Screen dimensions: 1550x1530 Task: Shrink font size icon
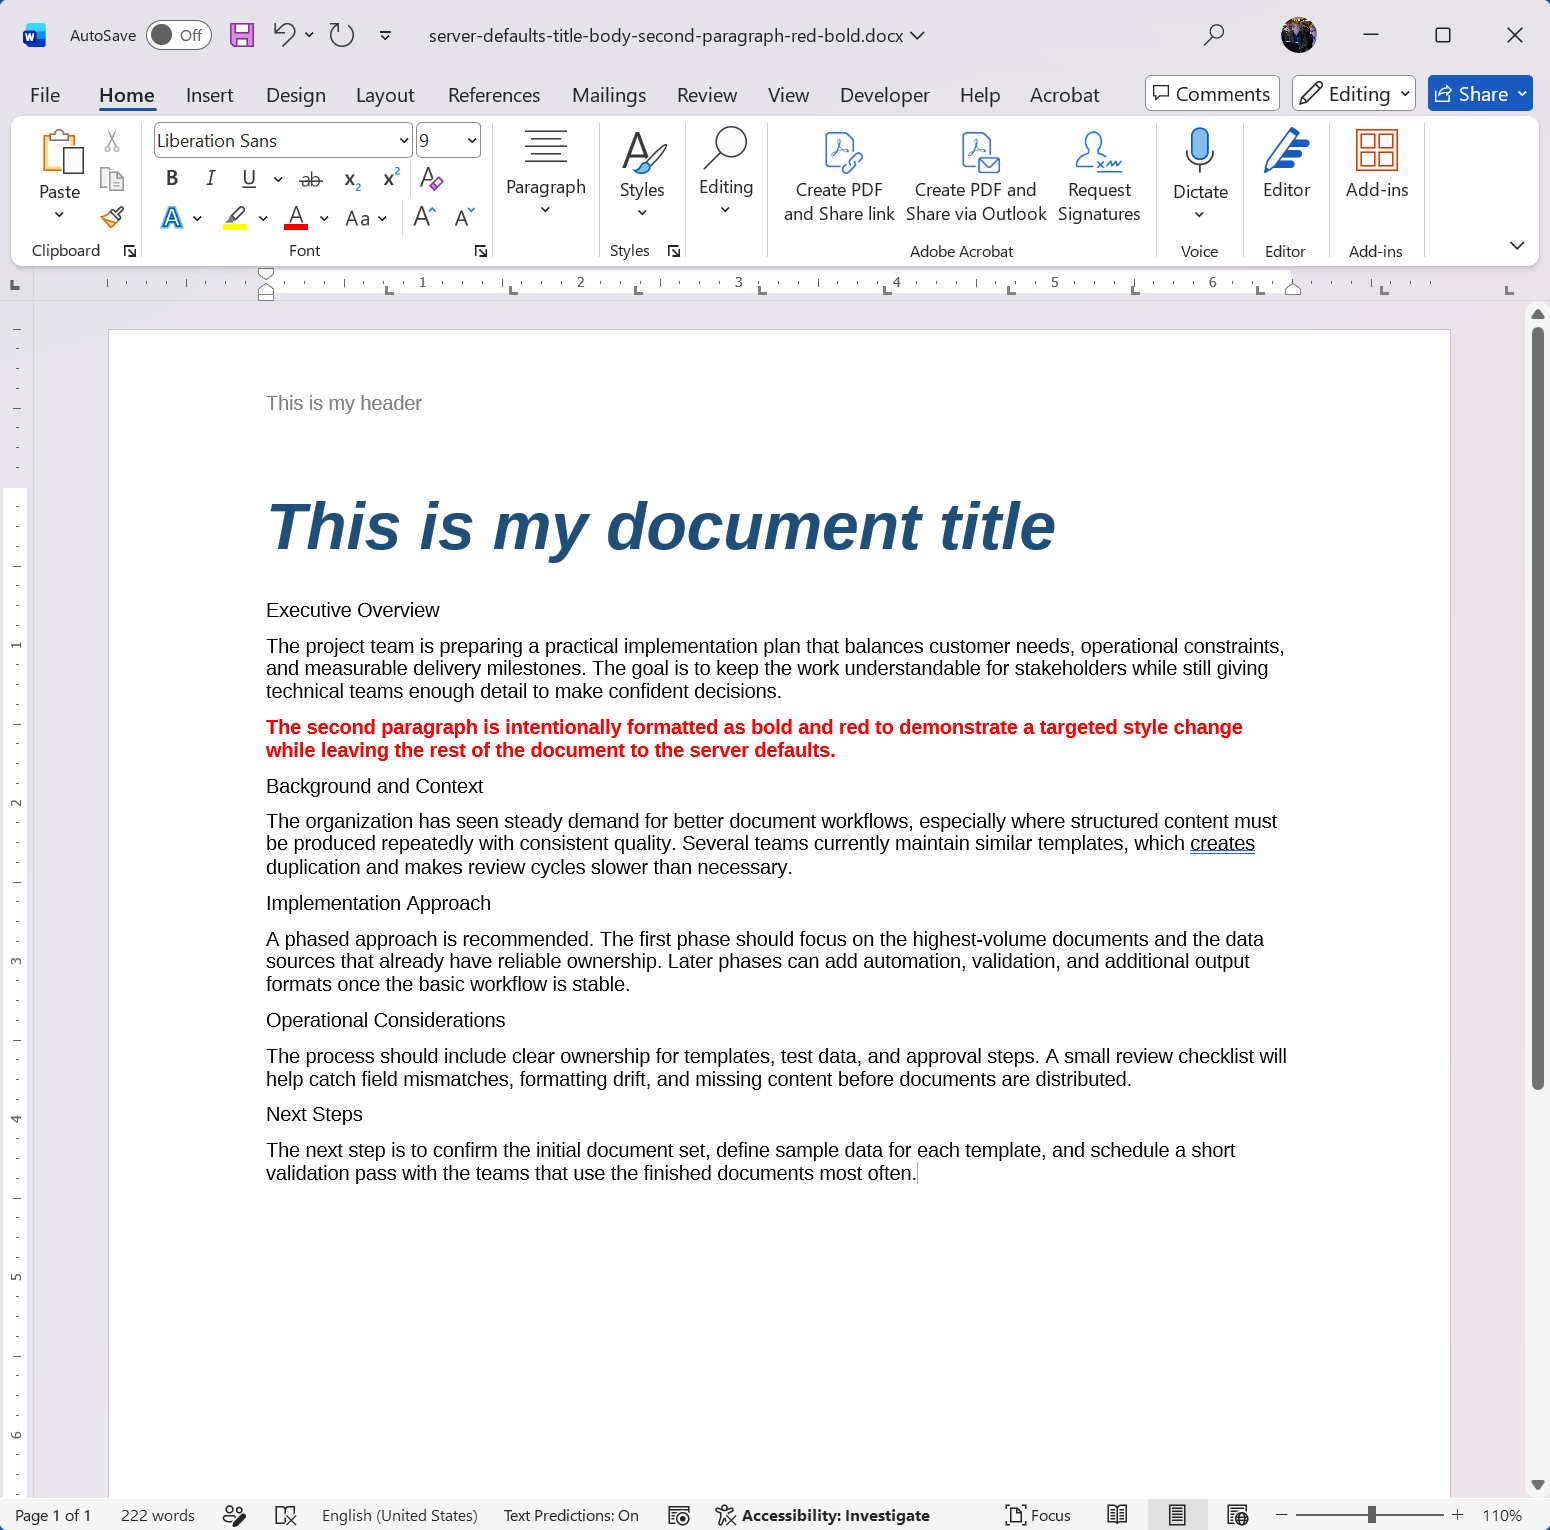(464, 217)
